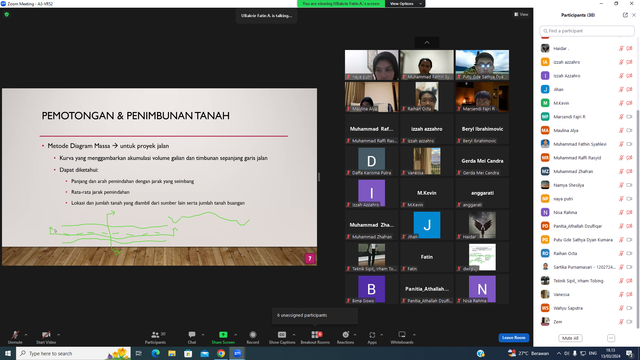Change the gallery View layout

521,14
